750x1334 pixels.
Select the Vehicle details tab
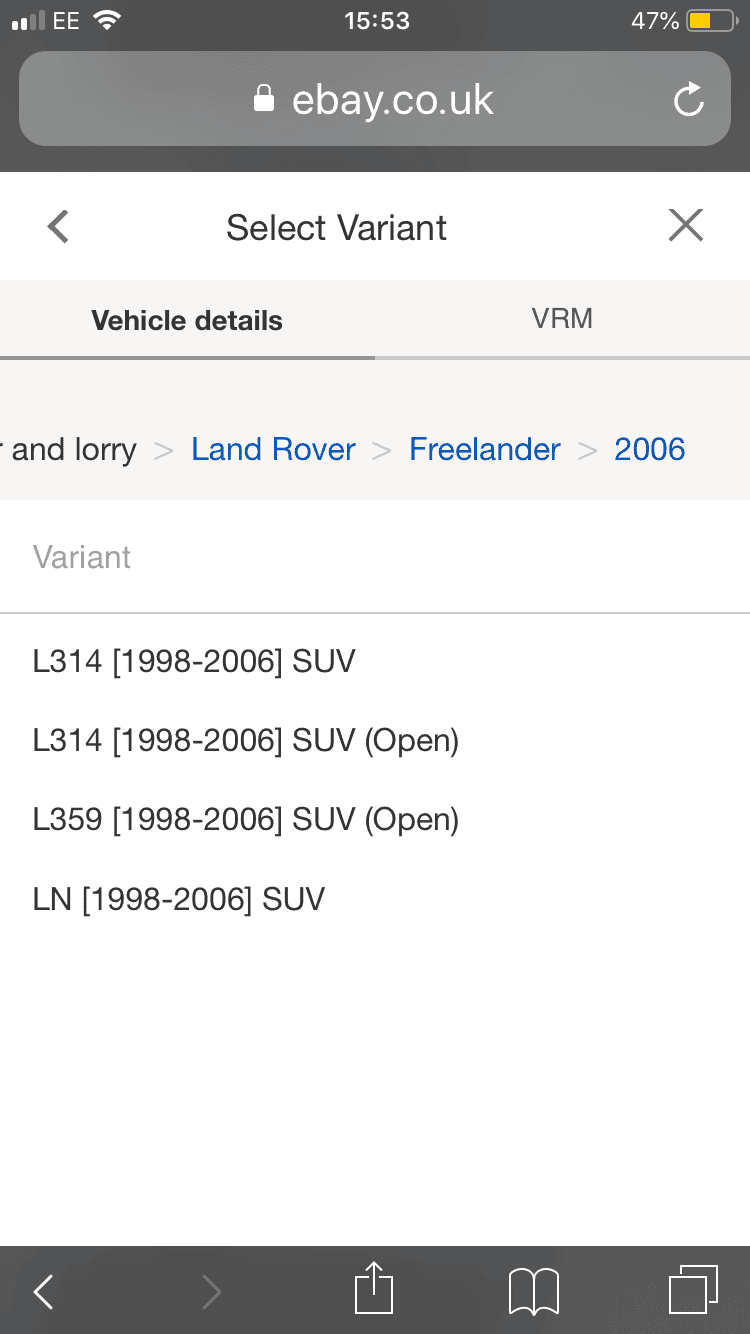point(187,320)
